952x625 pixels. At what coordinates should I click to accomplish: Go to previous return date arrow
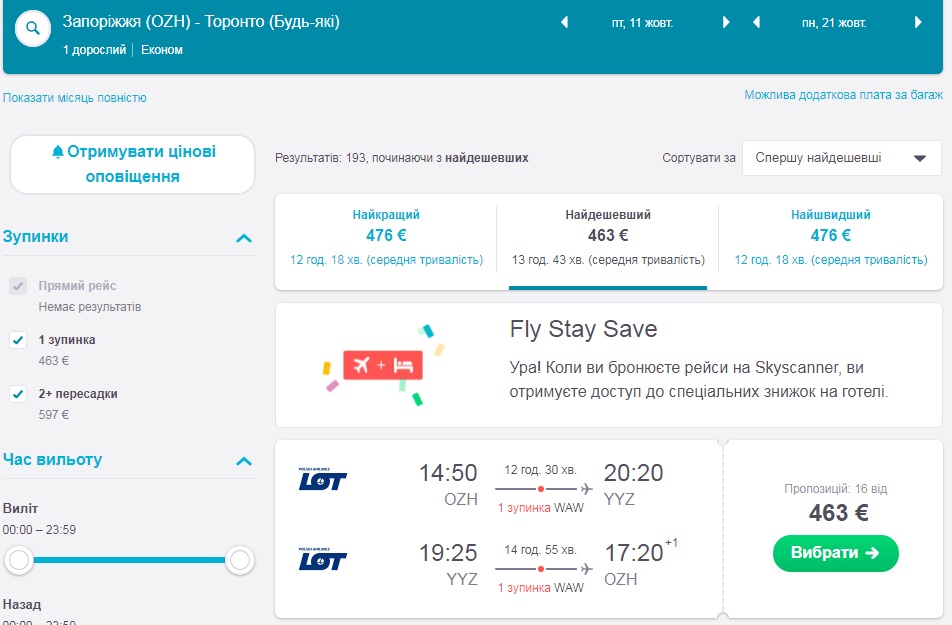click(756, 21)
